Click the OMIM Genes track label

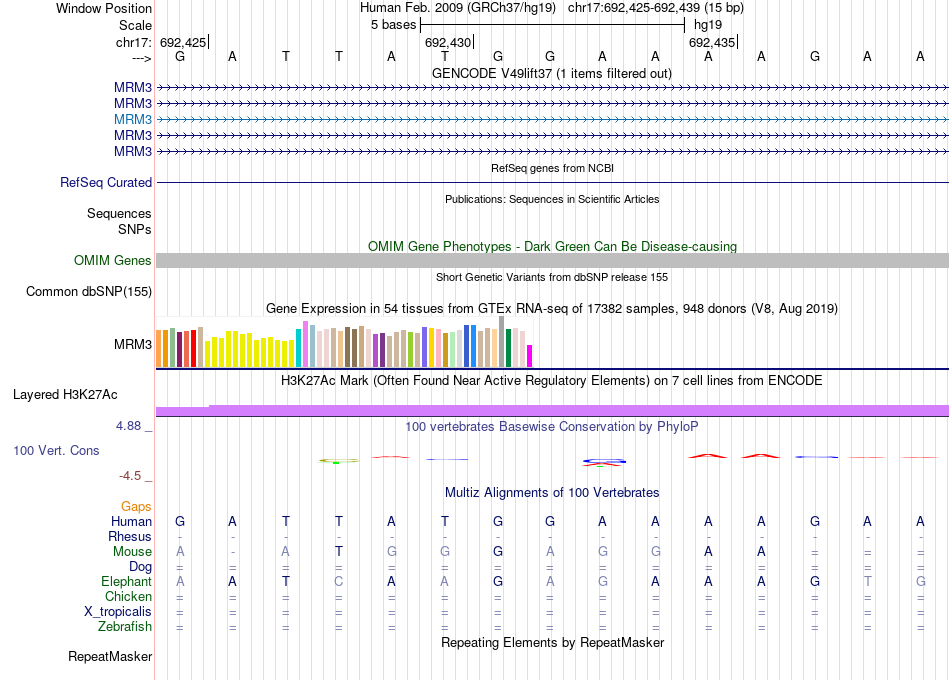[x=113, y=261]
